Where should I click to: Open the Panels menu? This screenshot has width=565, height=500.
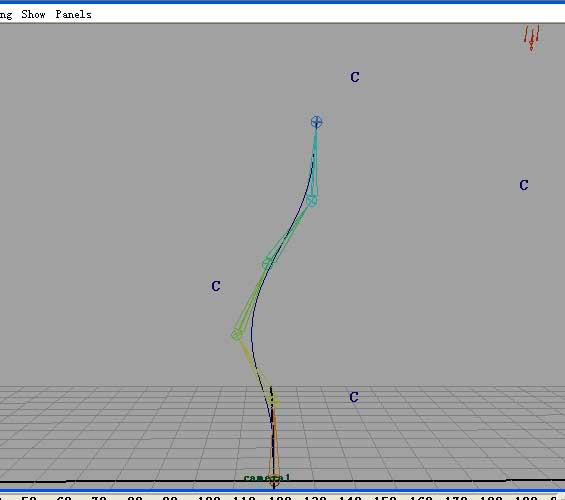pos(73,14)
